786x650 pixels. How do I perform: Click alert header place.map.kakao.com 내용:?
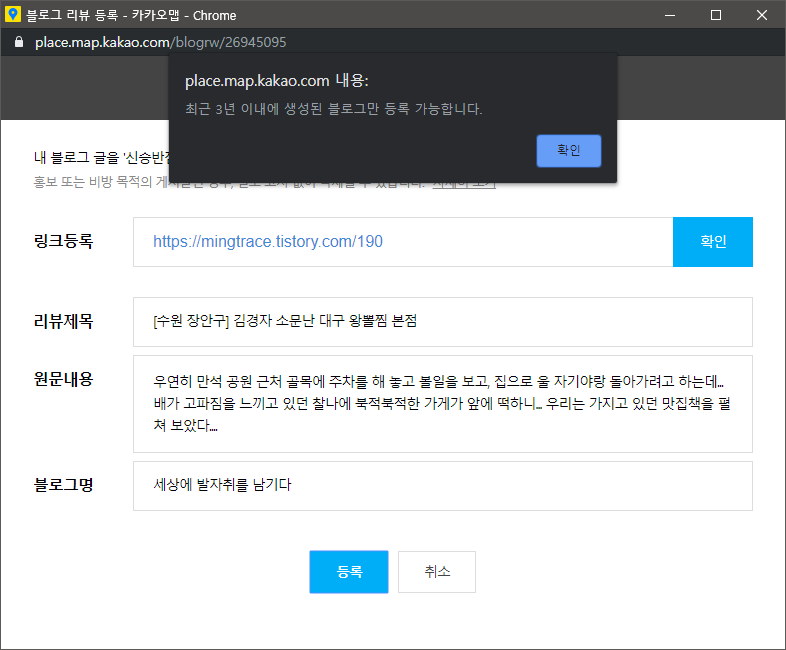point(277,81)
